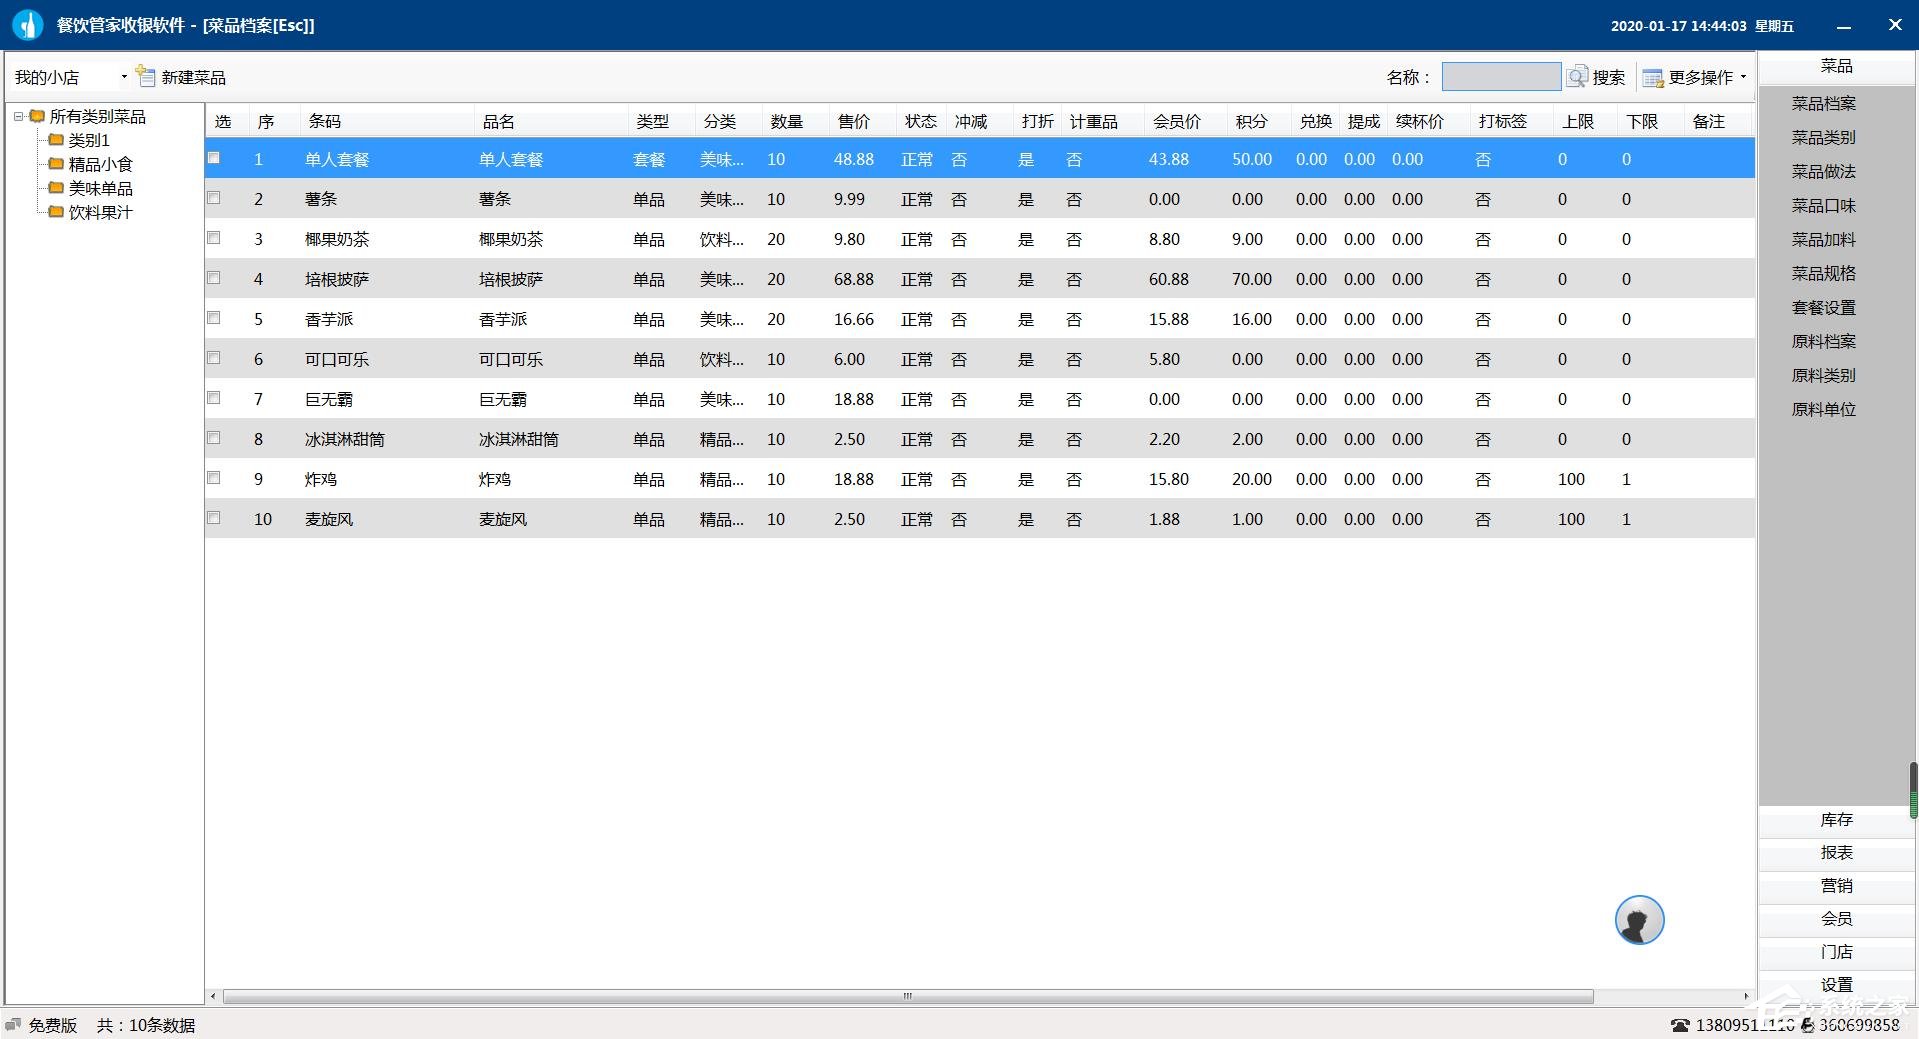Click the 新建菜品 document icon
Image resolution: width=1919 pixels, height=1039 pixels.
(x=146, y=76)
